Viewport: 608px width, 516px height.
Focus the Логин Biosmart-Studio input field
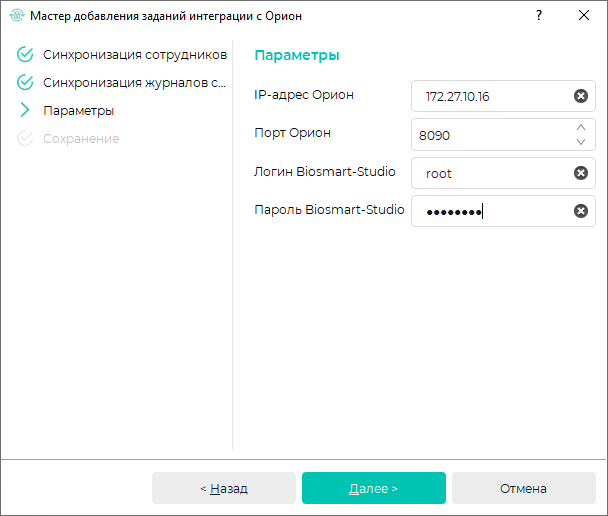tap(503, 173)
